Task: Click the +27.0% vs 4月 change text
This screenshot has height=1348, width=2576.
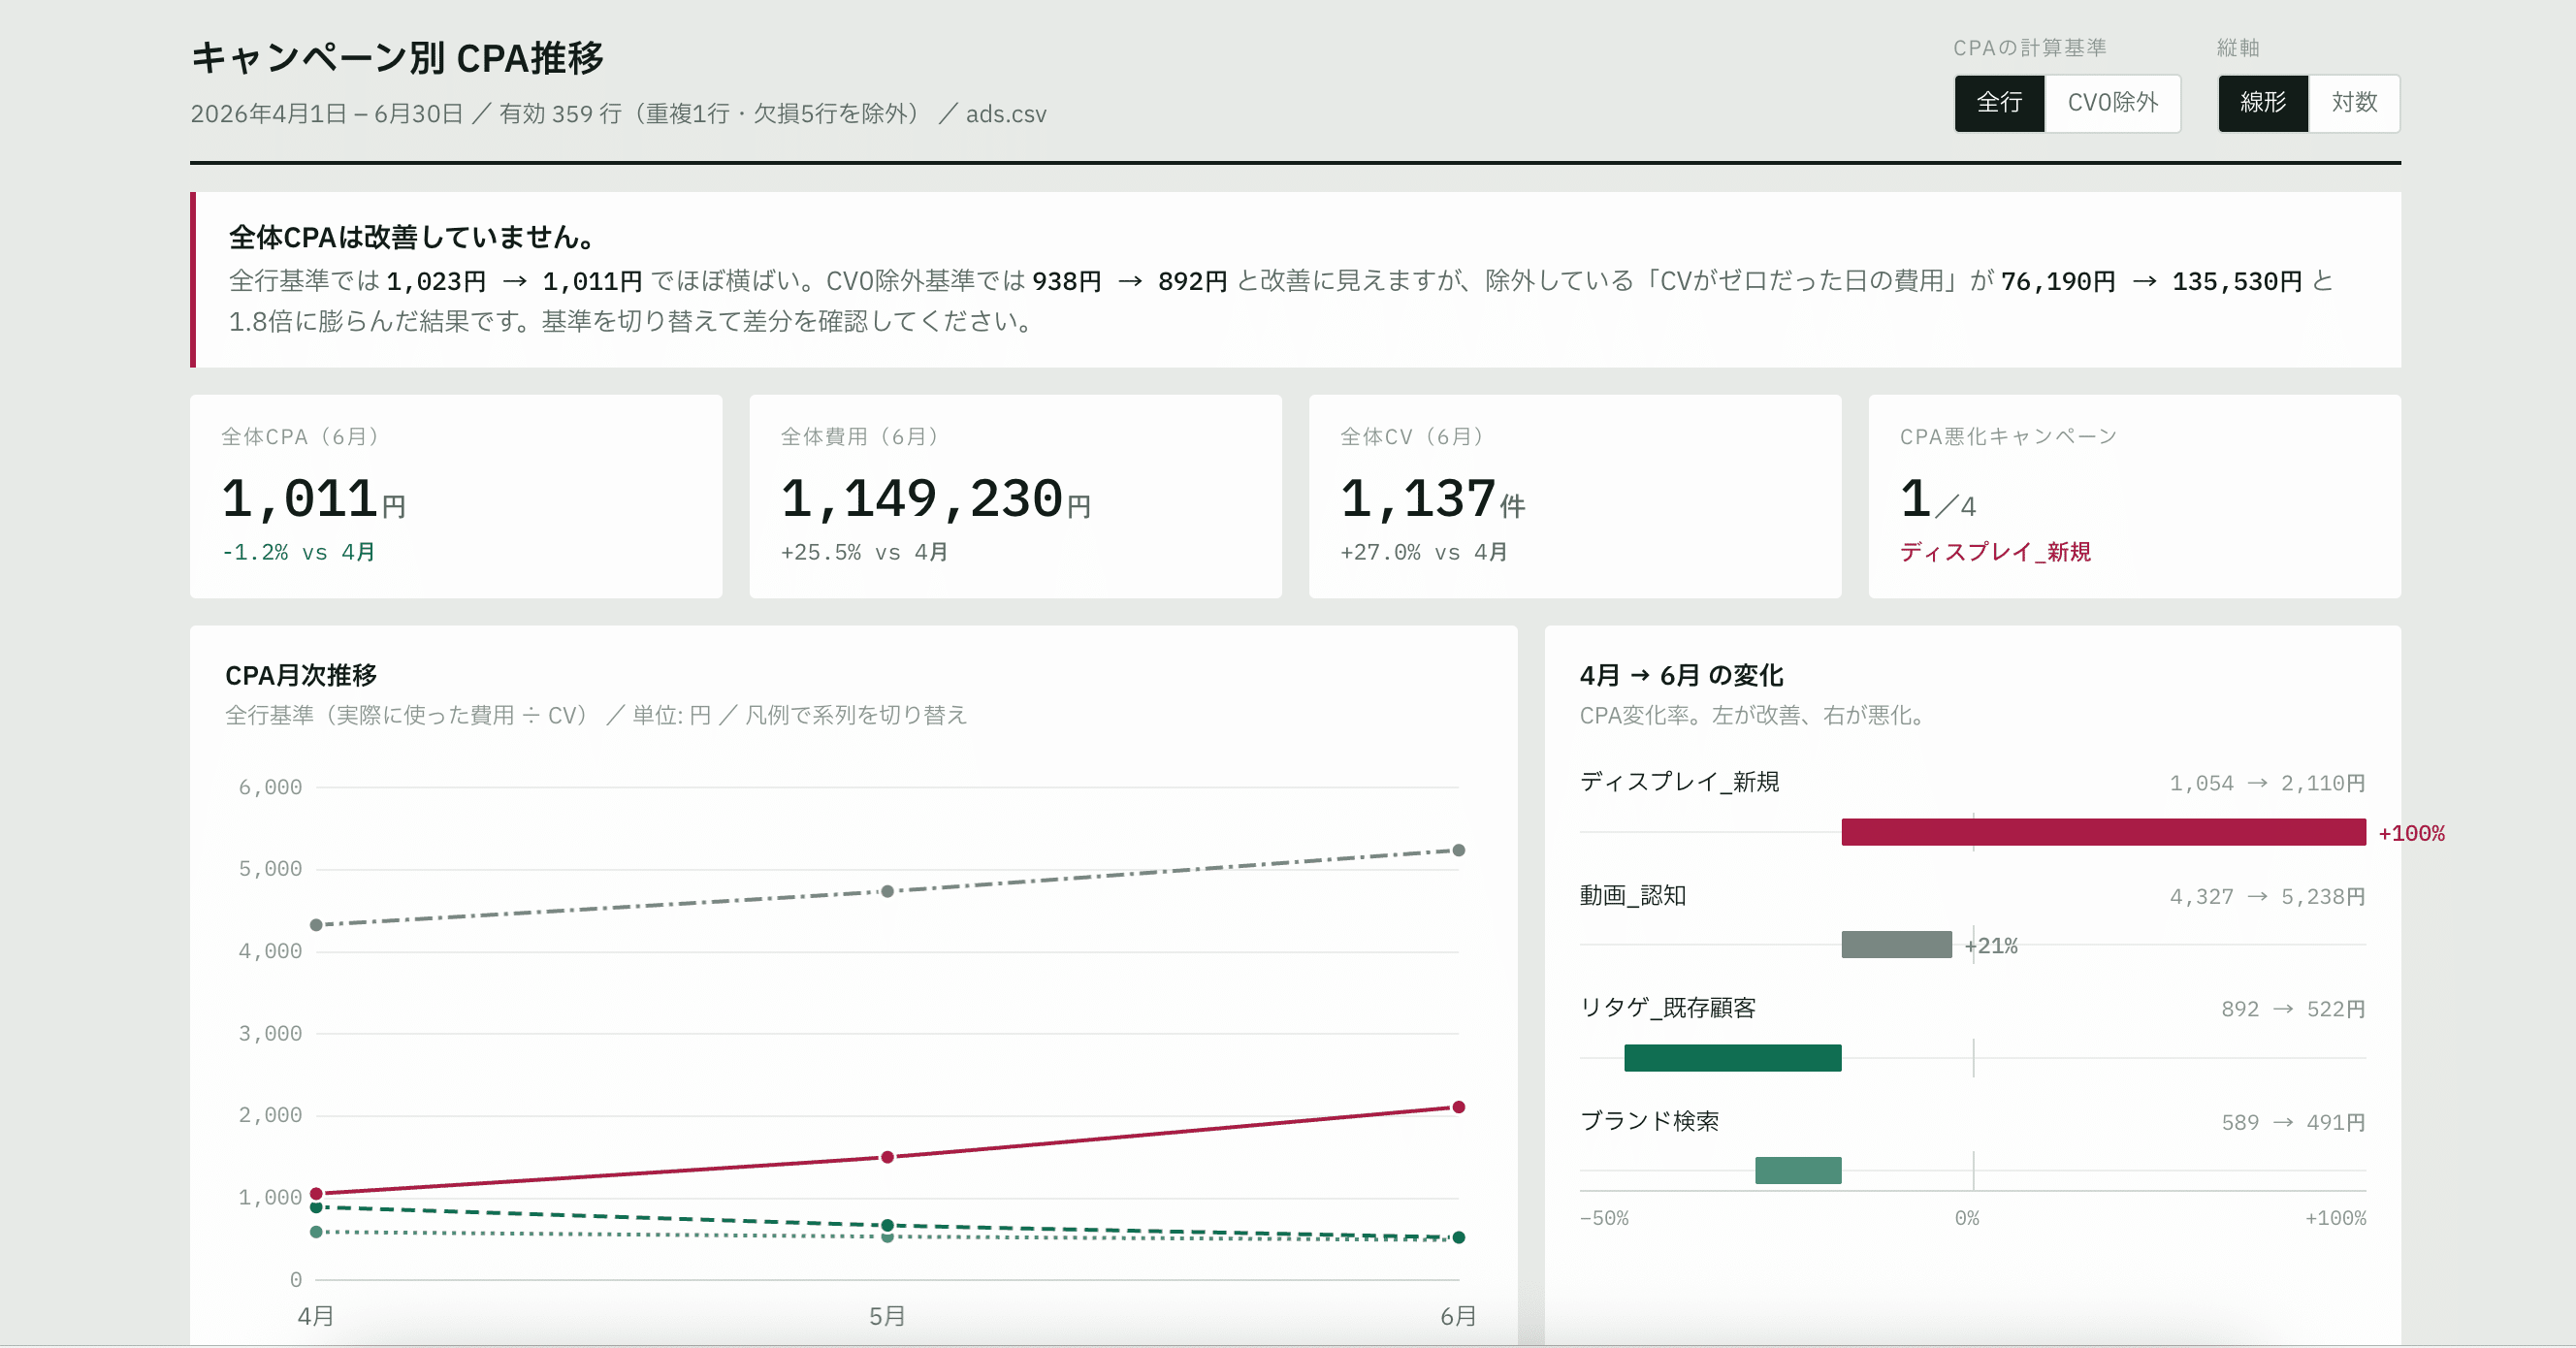Action: pos(1424,552)
